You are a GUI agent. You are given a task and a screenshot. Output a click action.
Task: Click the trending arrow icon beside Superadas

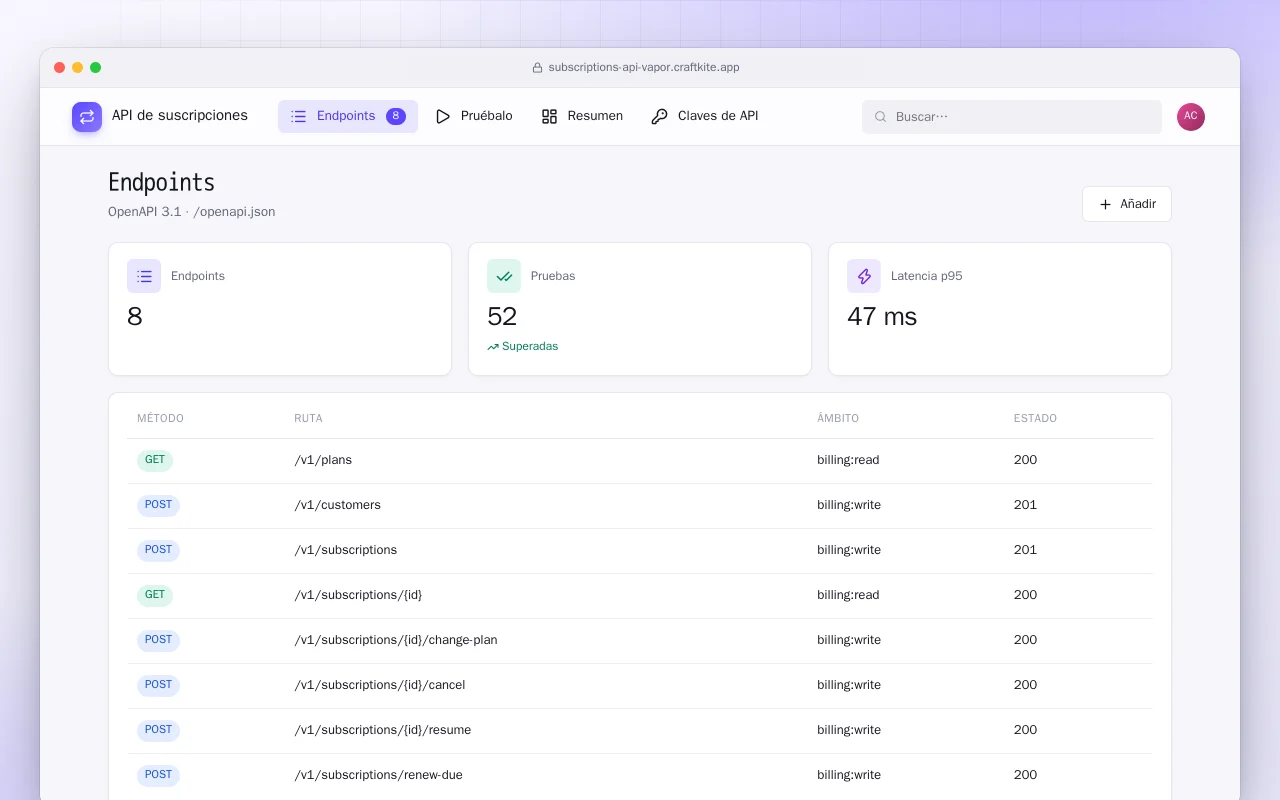coord(493,347)
